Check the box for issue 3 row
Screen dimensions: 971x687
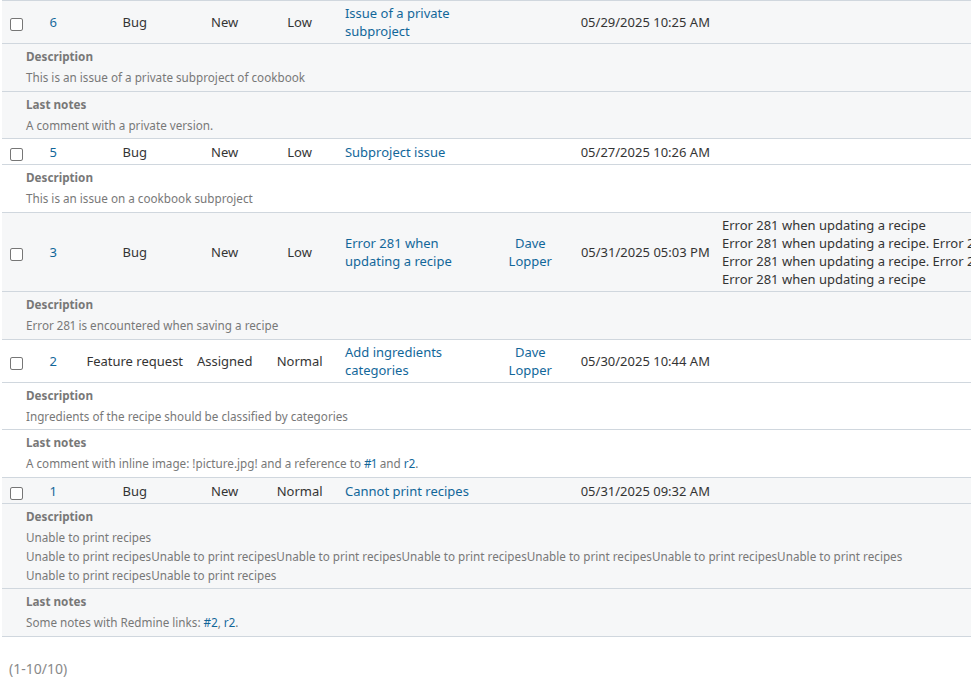(x=16, y=254)
